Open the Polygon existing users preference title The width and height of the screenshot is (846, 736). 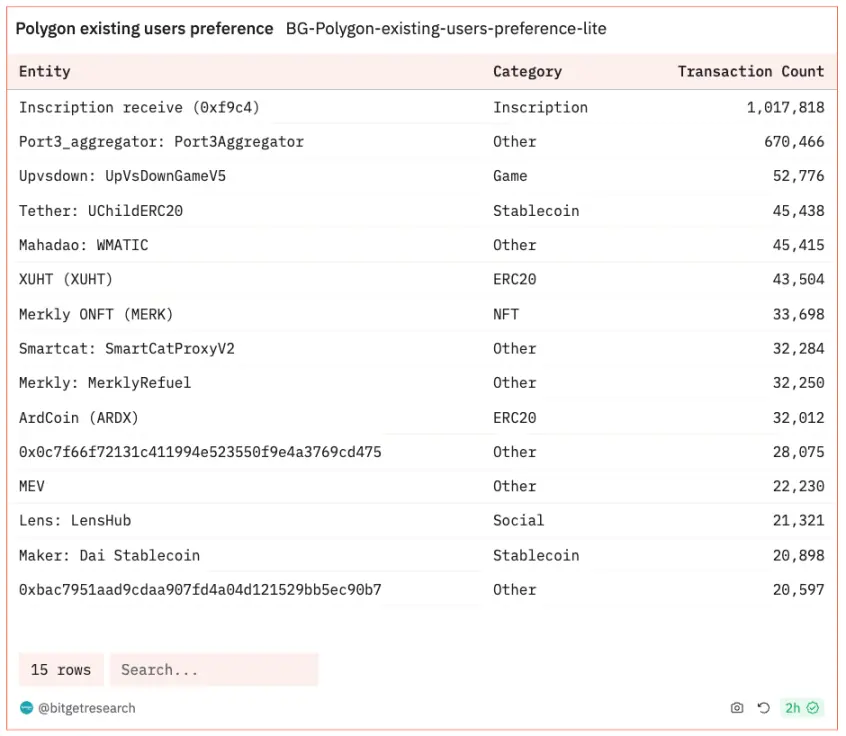(144, 29)
